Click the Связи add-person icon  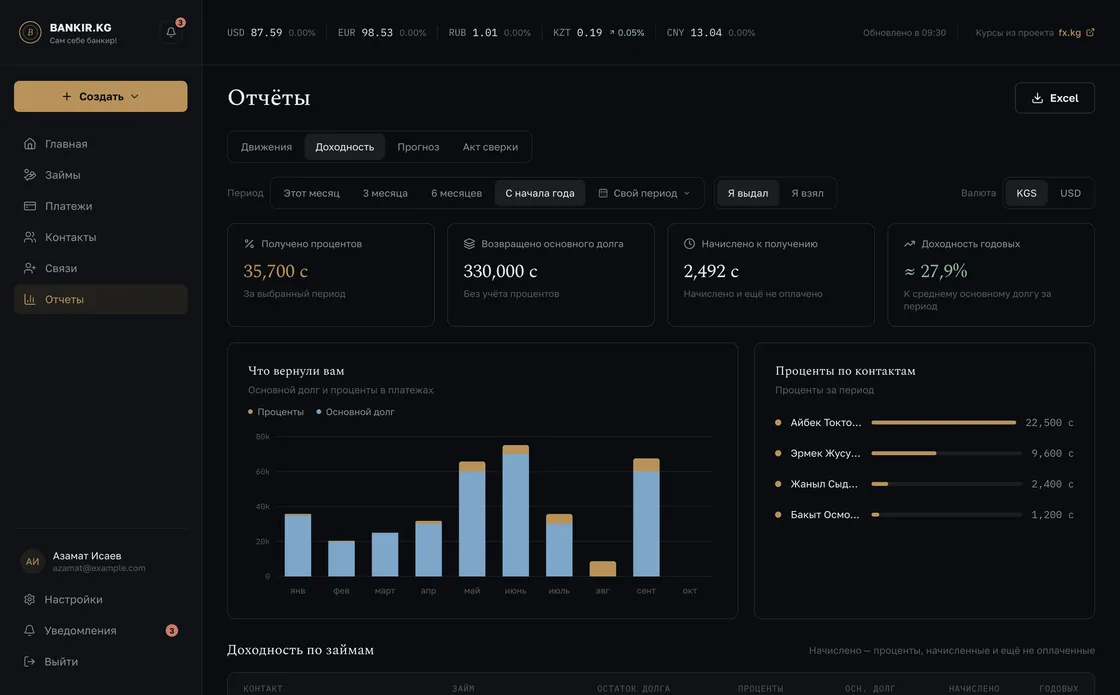pyautogui.click(x=29, y=269)
